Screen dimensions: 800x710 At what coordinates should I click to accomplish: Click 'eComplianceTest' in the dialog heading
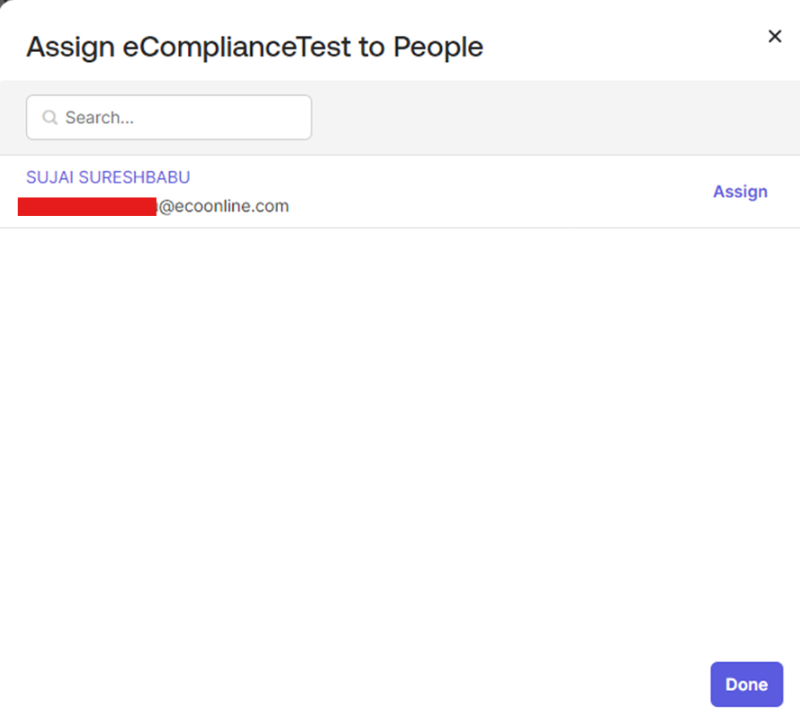(x=236, y=47)
